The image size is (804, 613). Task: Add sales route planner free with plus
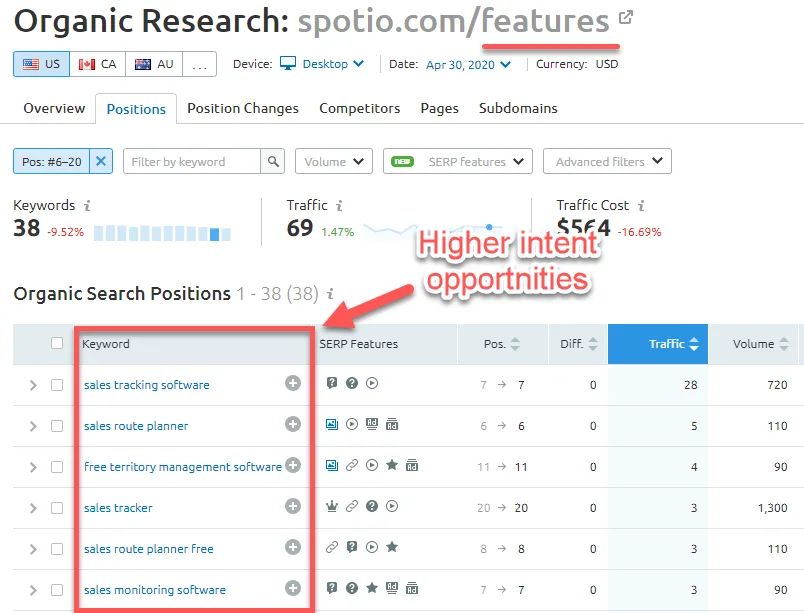pos(293,547)
